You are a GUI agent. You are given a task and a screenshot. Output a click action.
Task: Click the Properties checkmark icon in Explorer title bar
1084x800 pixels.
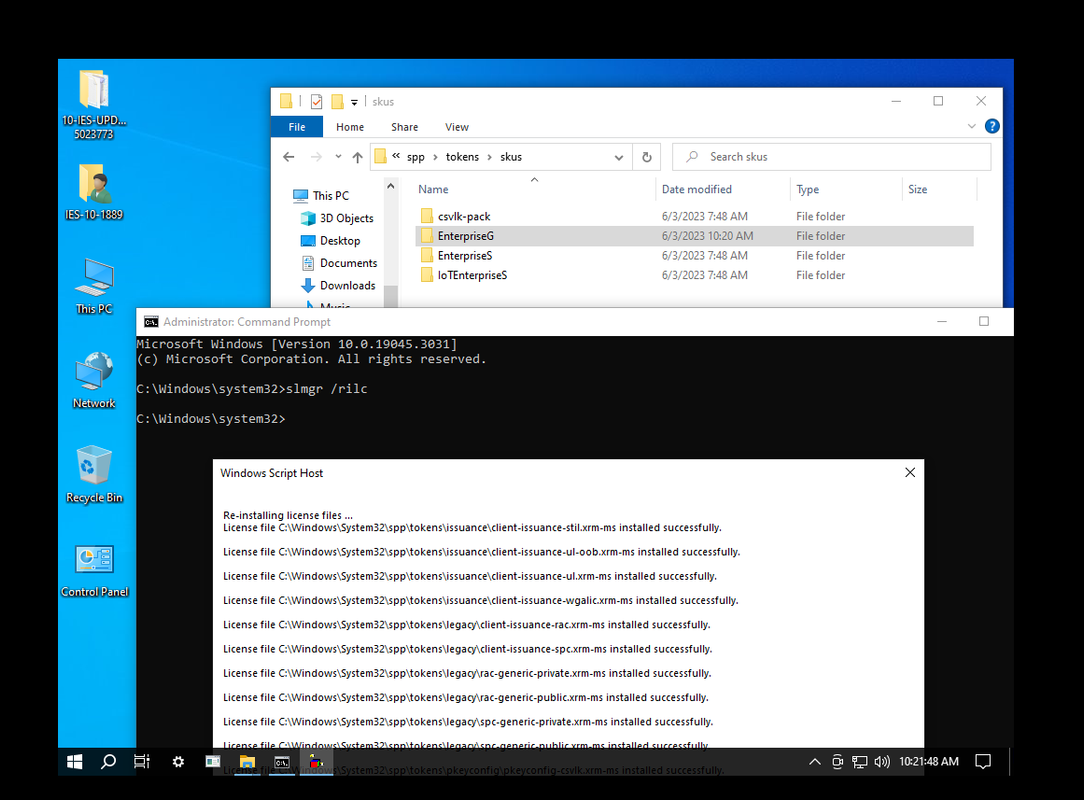(317, 102)
